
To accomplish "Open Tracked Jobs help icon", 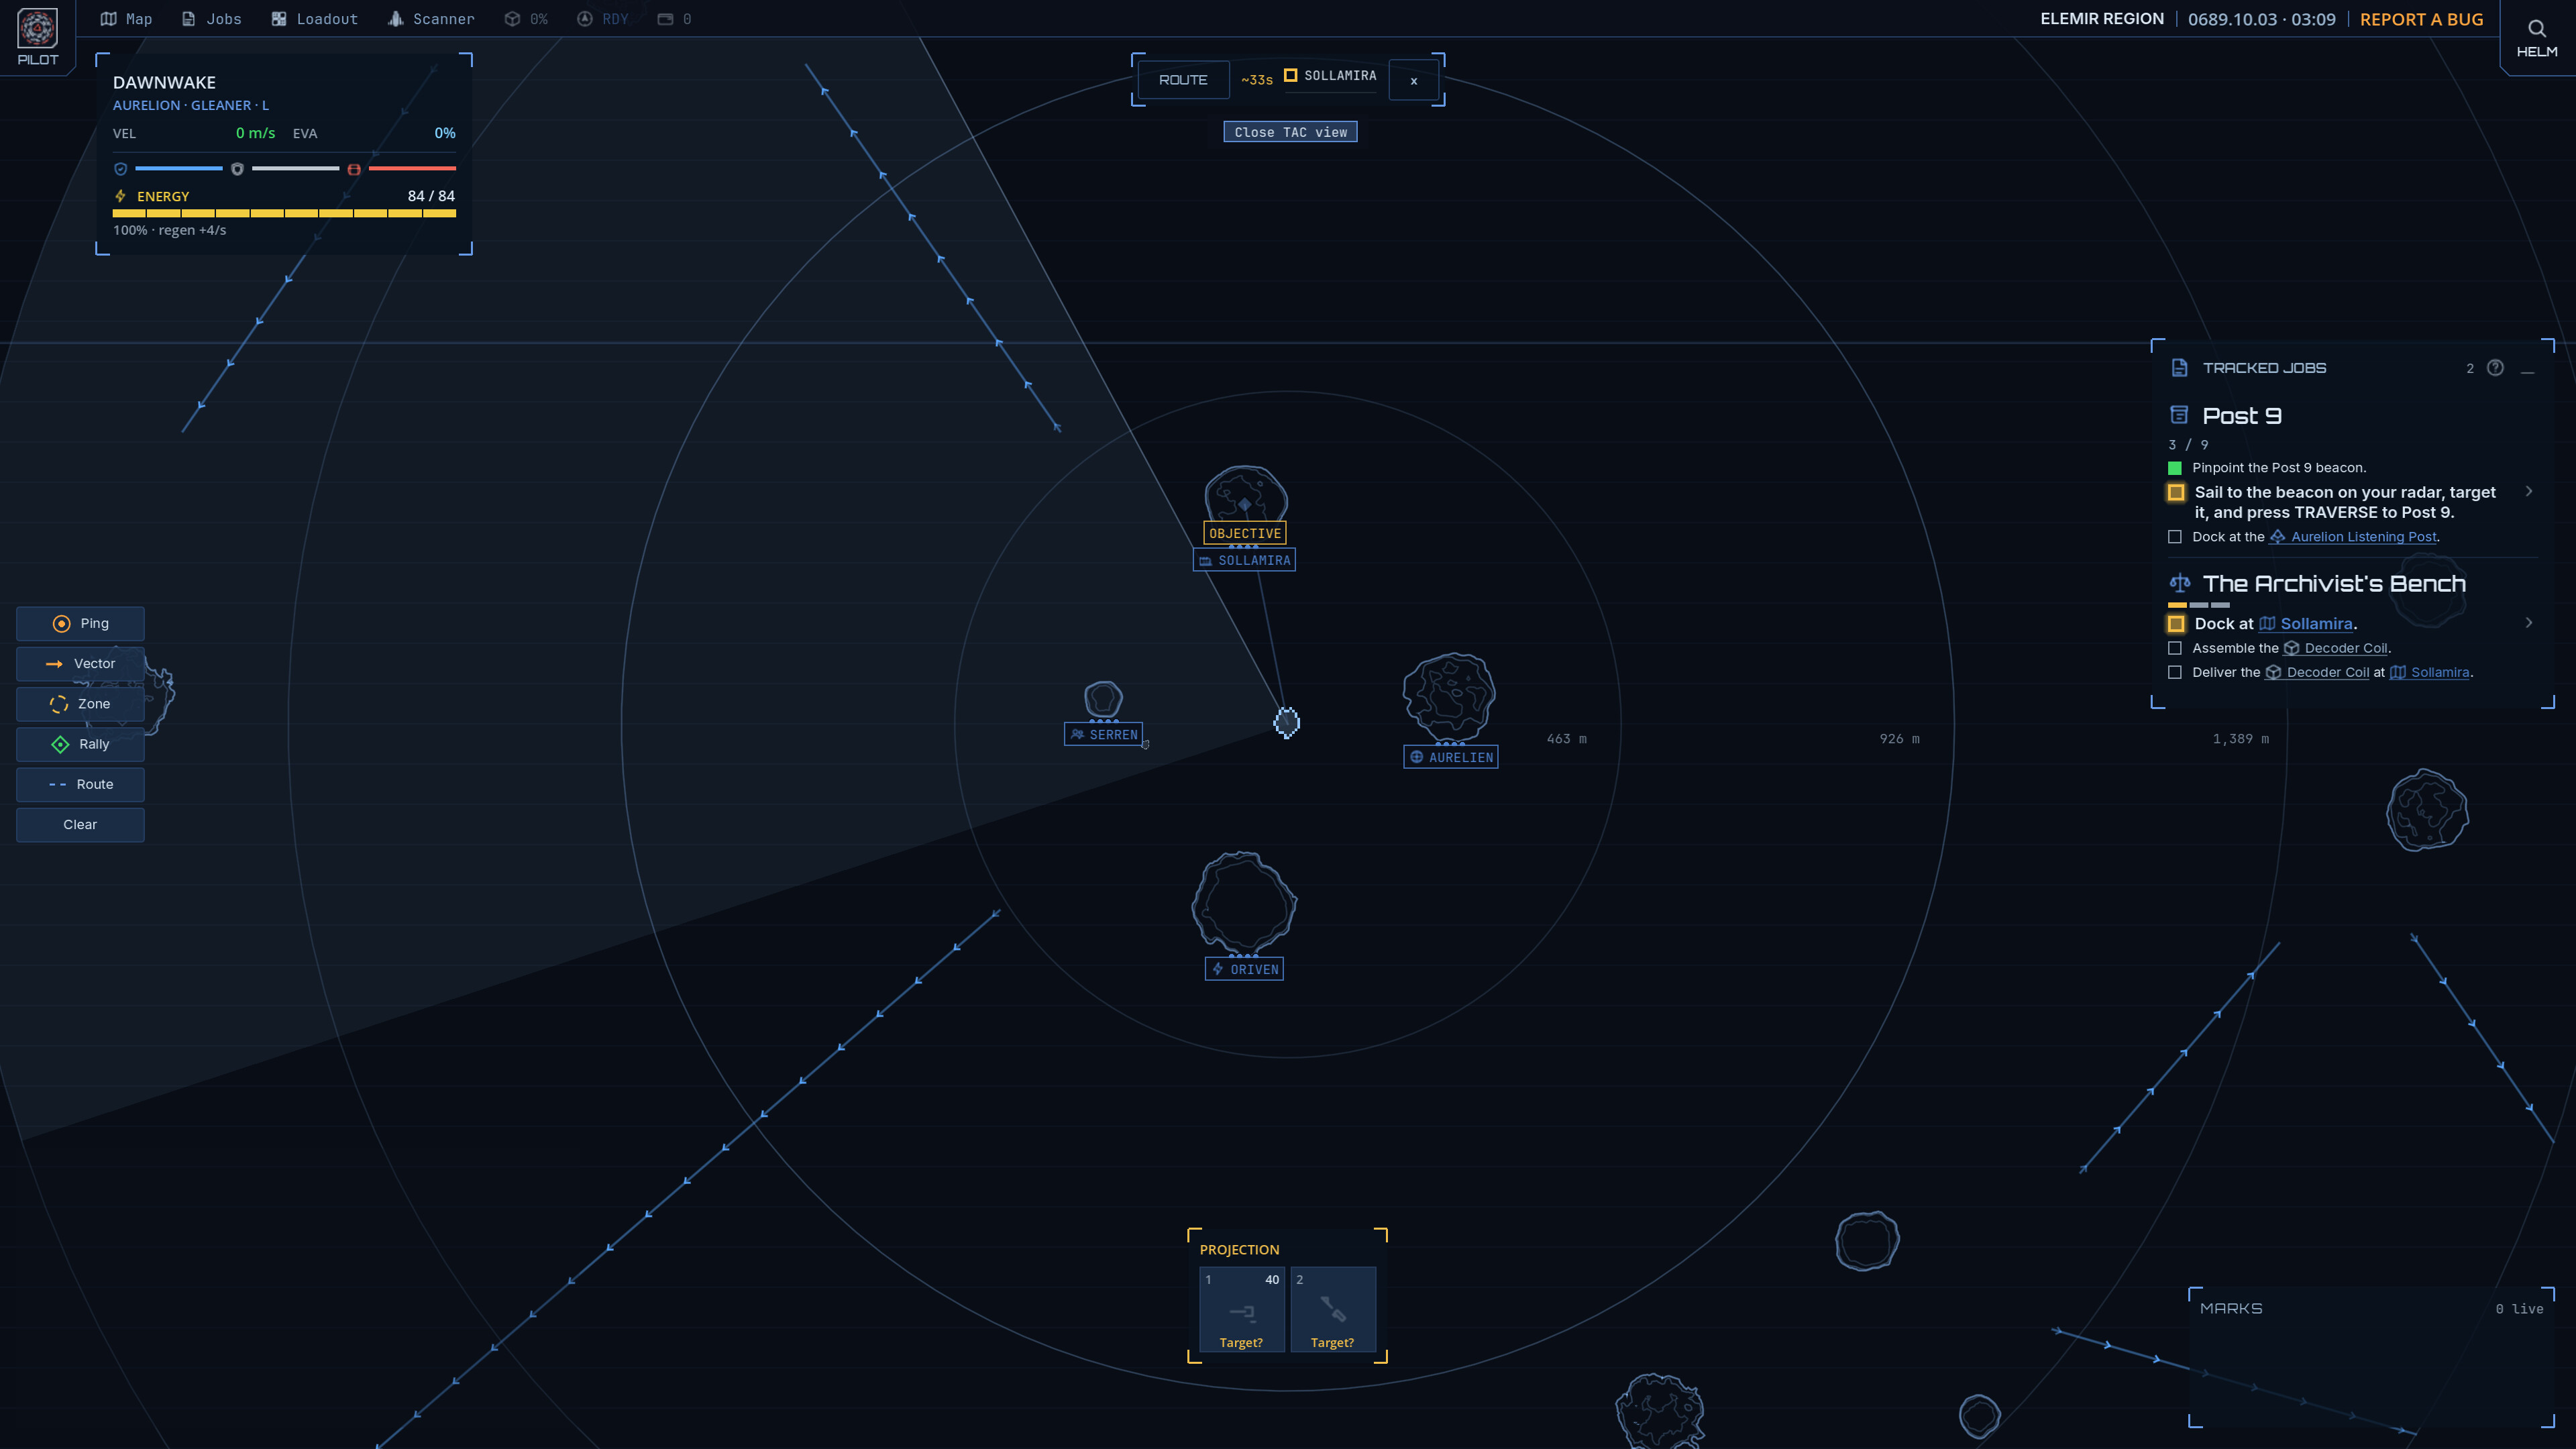I will pos(2496,368).
